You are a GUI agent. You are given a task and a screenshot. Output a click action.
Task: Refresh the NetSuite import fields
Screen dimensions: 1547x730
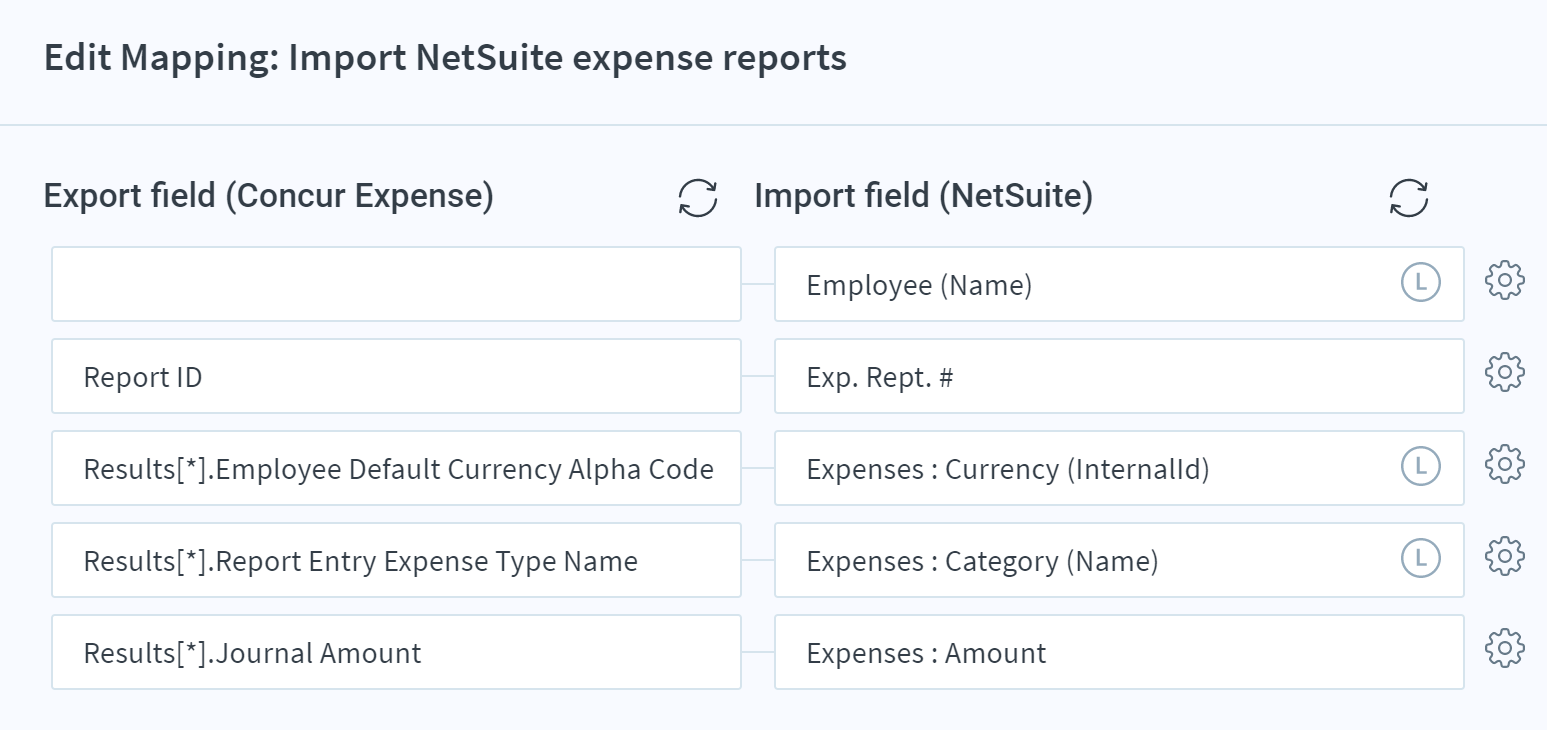tap(1409, 197)
